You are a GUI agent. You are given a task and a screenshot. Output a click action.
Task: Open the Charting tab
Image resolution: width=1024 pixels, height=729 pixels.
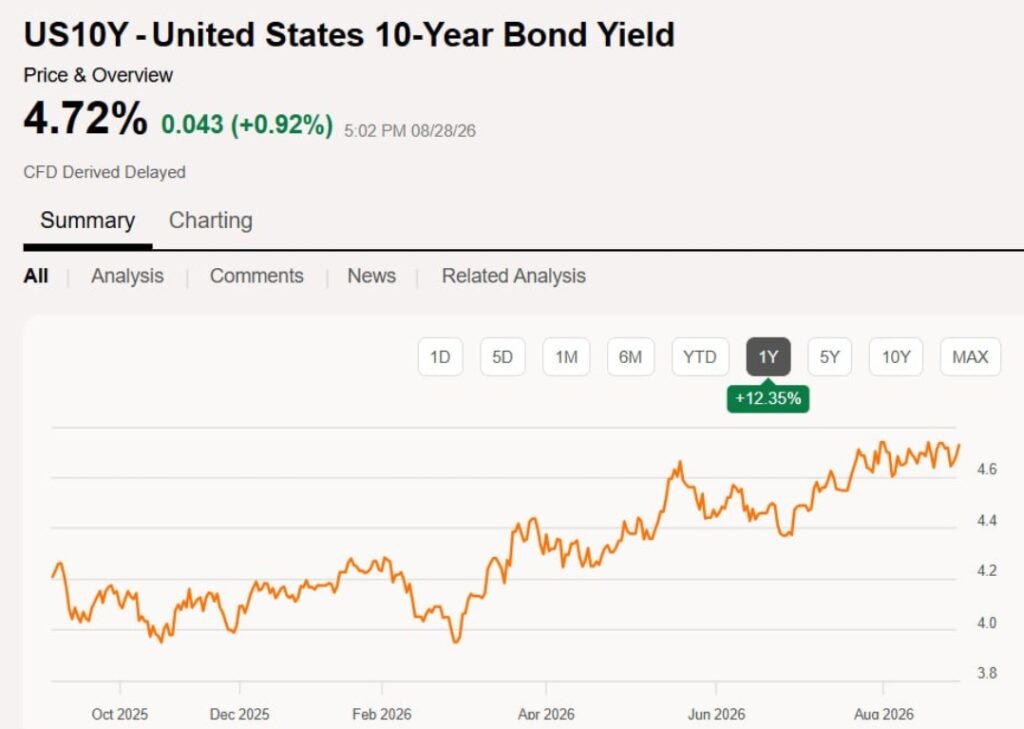tap(210, 221)
